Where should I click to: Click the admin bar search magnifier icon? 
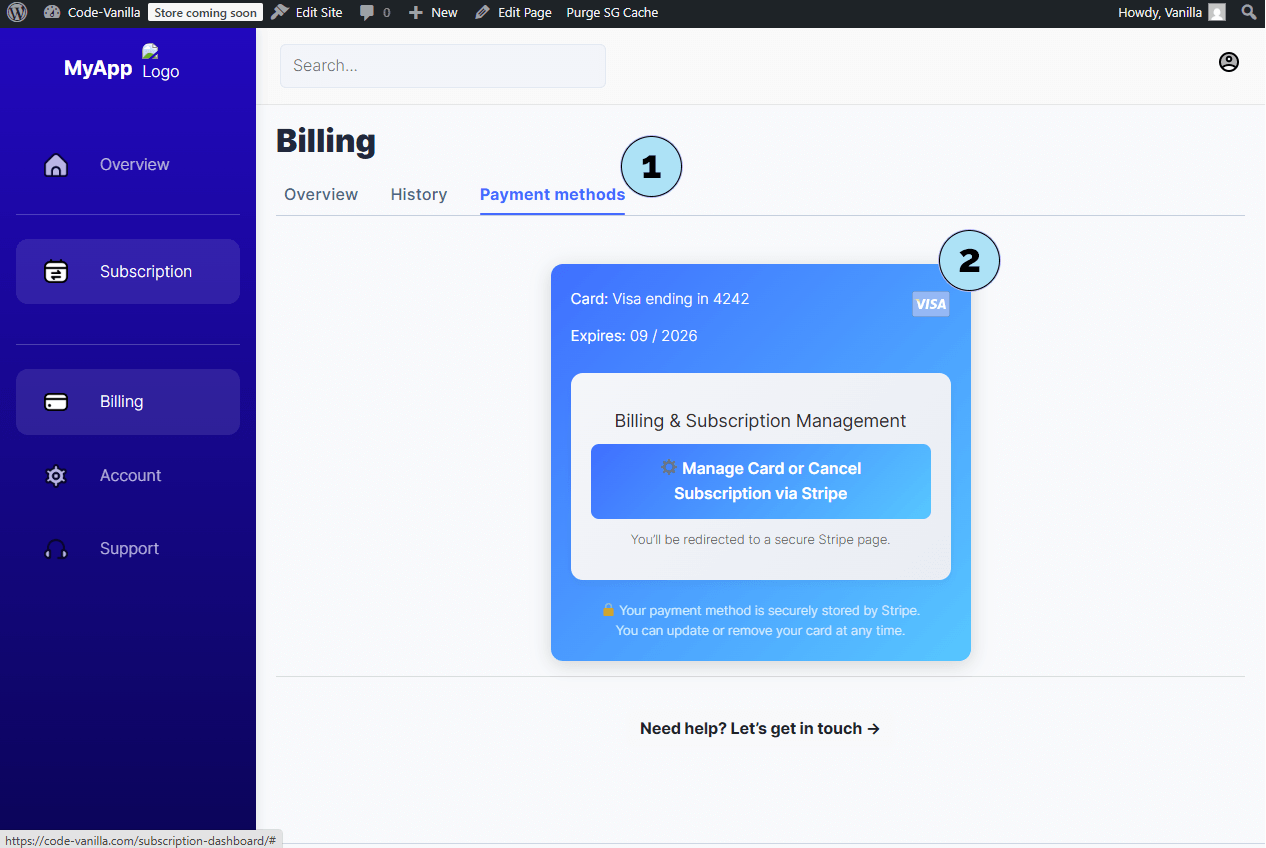pos(1248,12)
